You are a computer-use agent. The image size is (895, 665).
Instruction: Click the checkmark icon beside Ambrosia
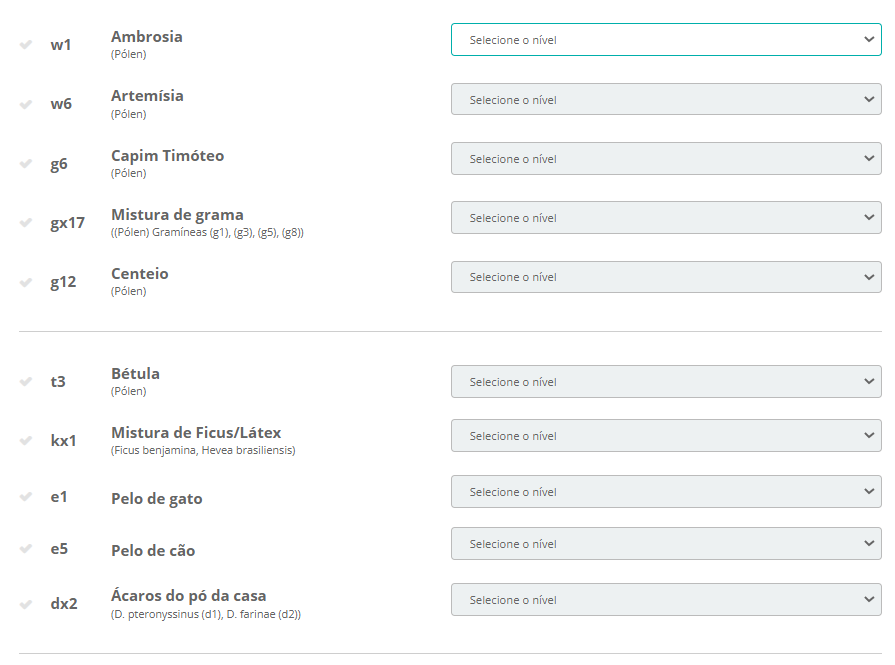coord(26,45)
